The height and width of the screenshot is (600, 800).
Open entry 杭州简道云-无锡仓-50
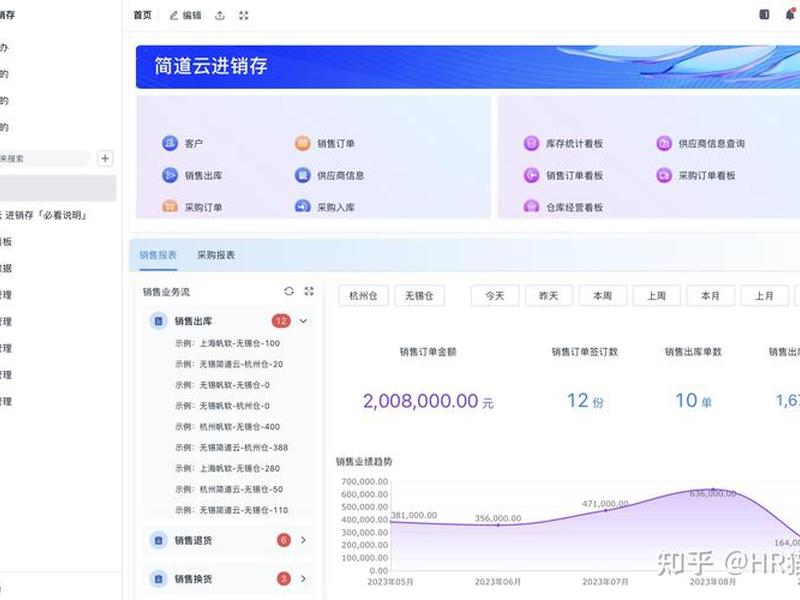[229, 489]
